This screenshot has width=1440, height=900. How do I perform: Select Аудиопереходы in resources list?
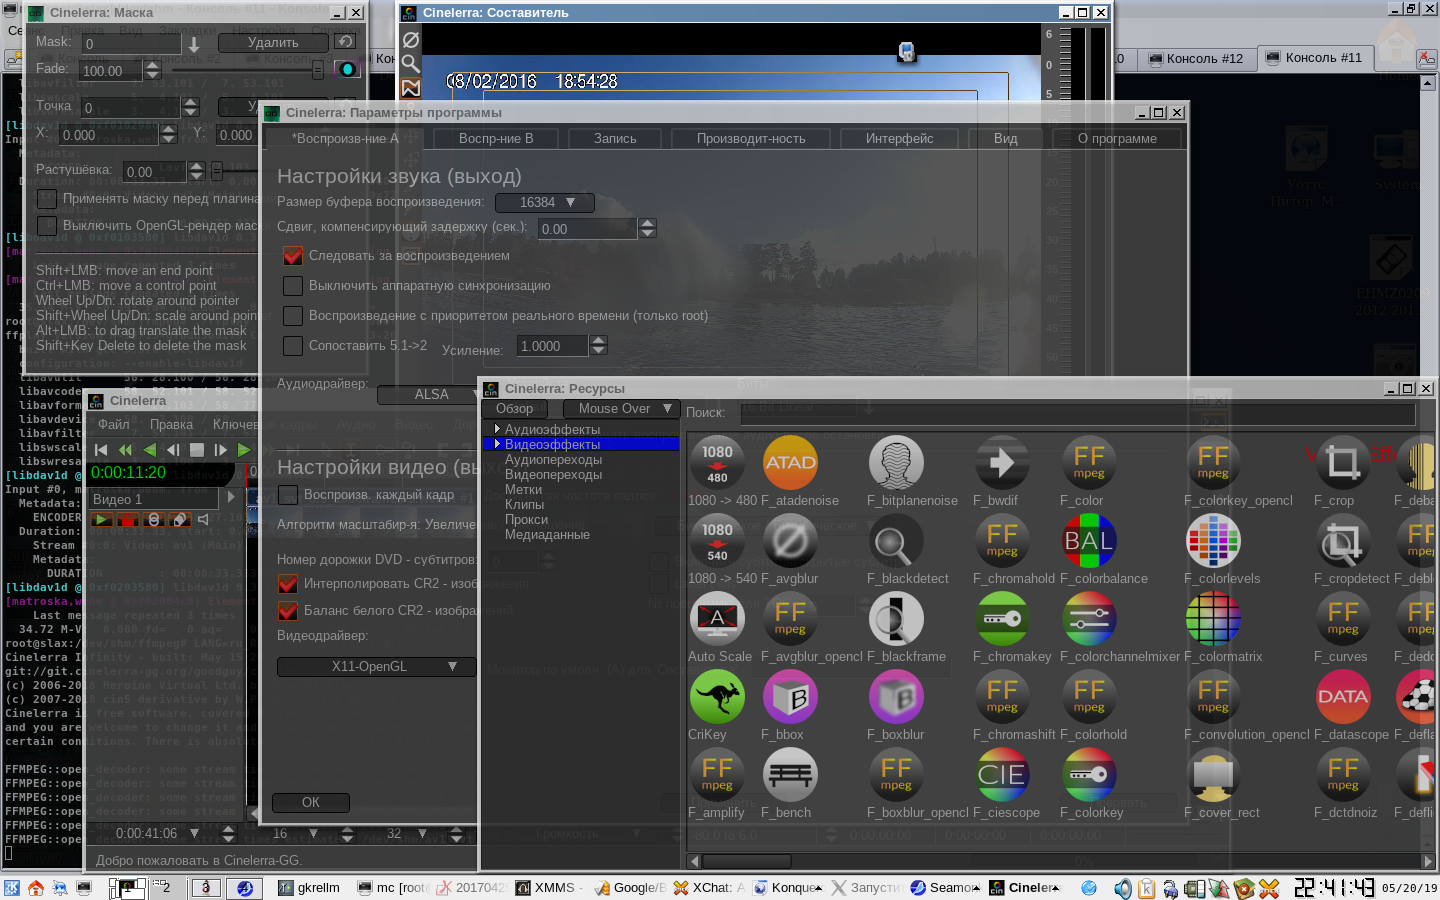click(x=553, y=460)
